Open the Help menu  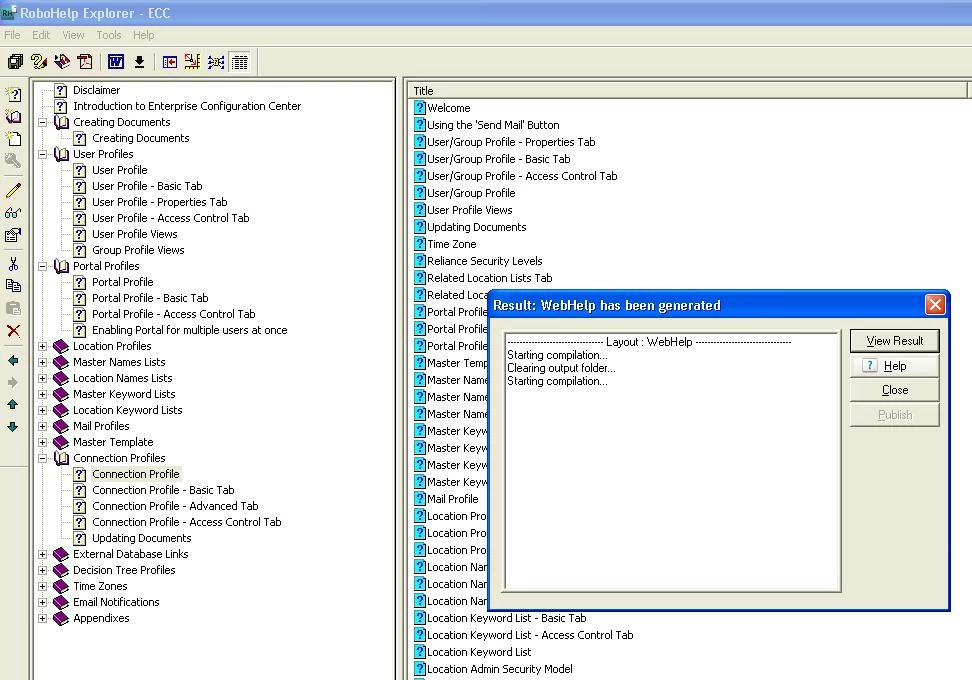pyautogui.click(x=143, y=35)
